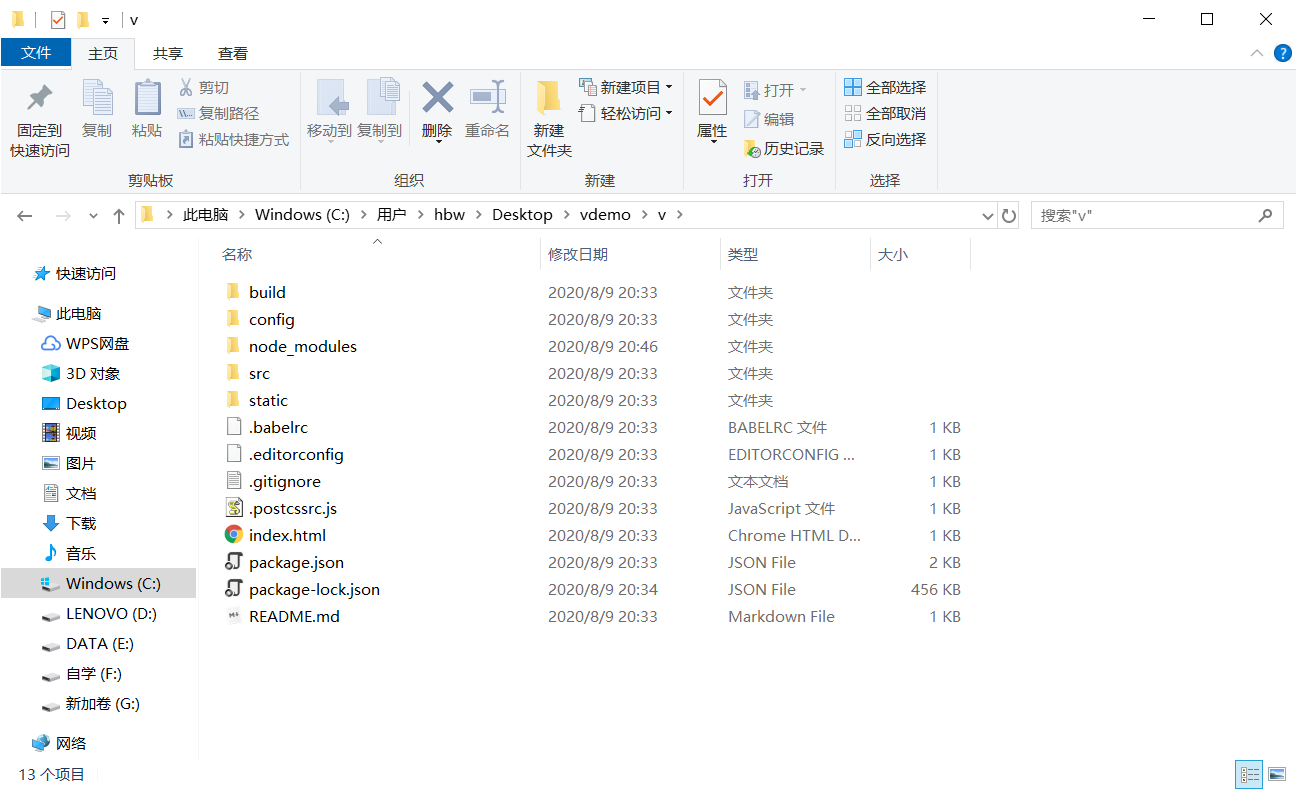Expand the address bar history dropdown
This screenshot has height=790, width=1297.
987,215
